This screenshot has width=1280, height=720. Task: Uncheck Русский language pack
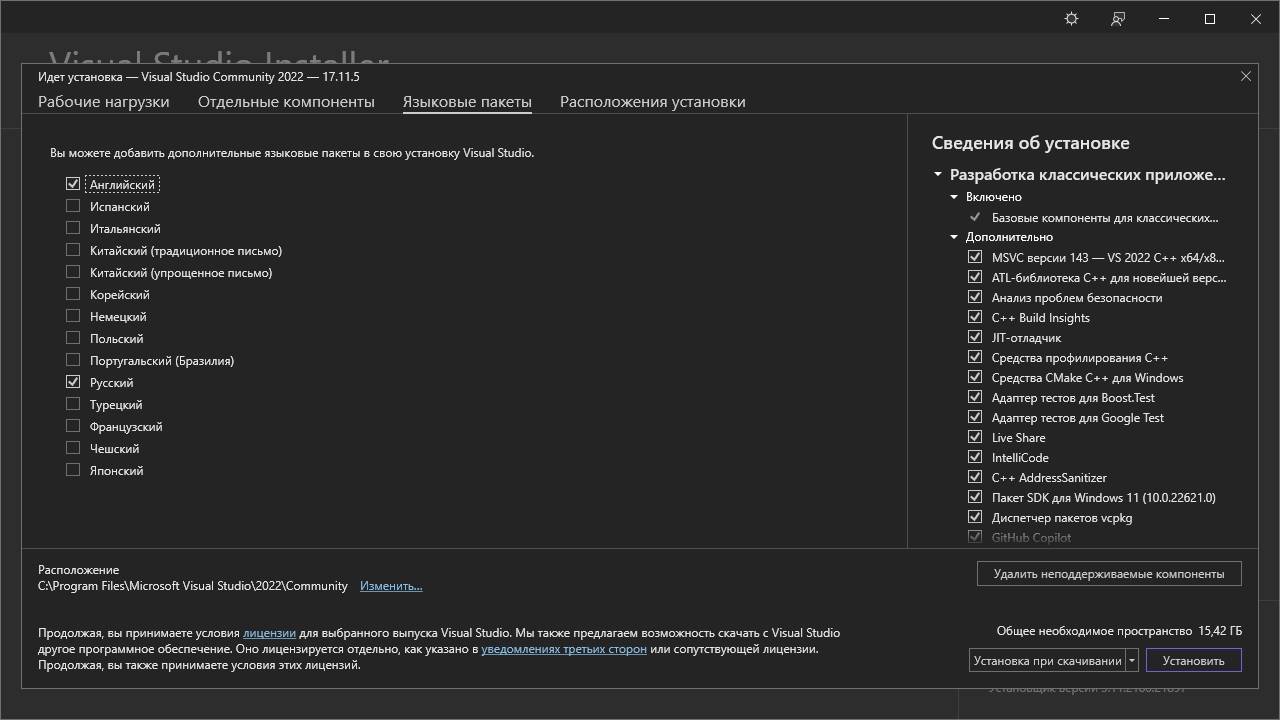click(73, 382)
